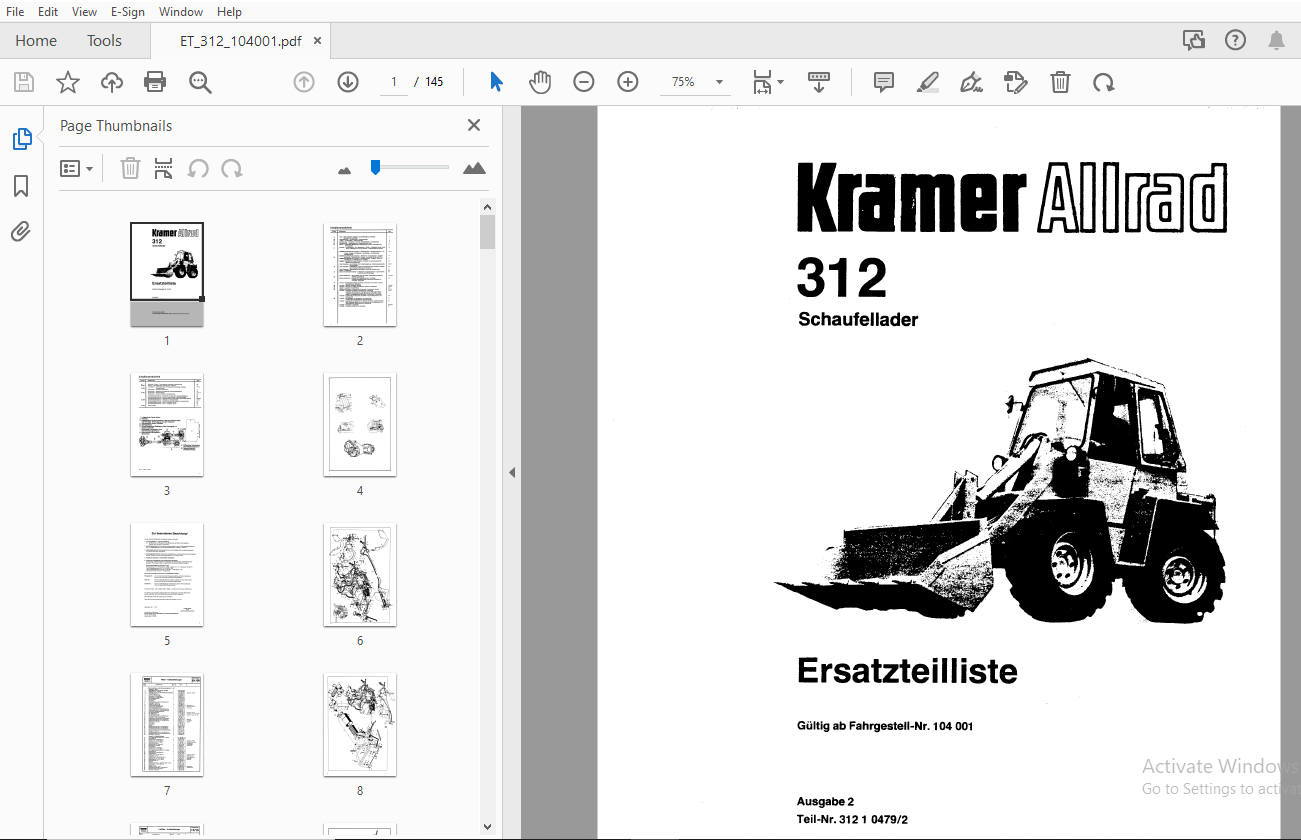Zoom in with the plus circle button
1301x840 pixels.
(628, 82)
